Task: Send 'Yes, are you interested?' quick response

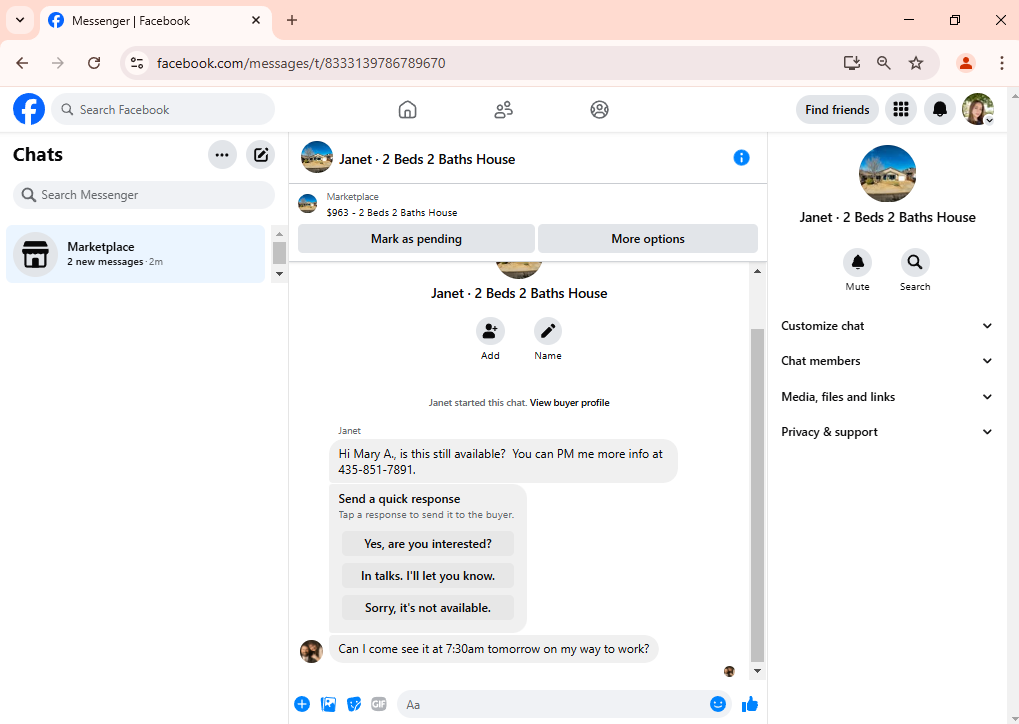Action: (428, 543)
